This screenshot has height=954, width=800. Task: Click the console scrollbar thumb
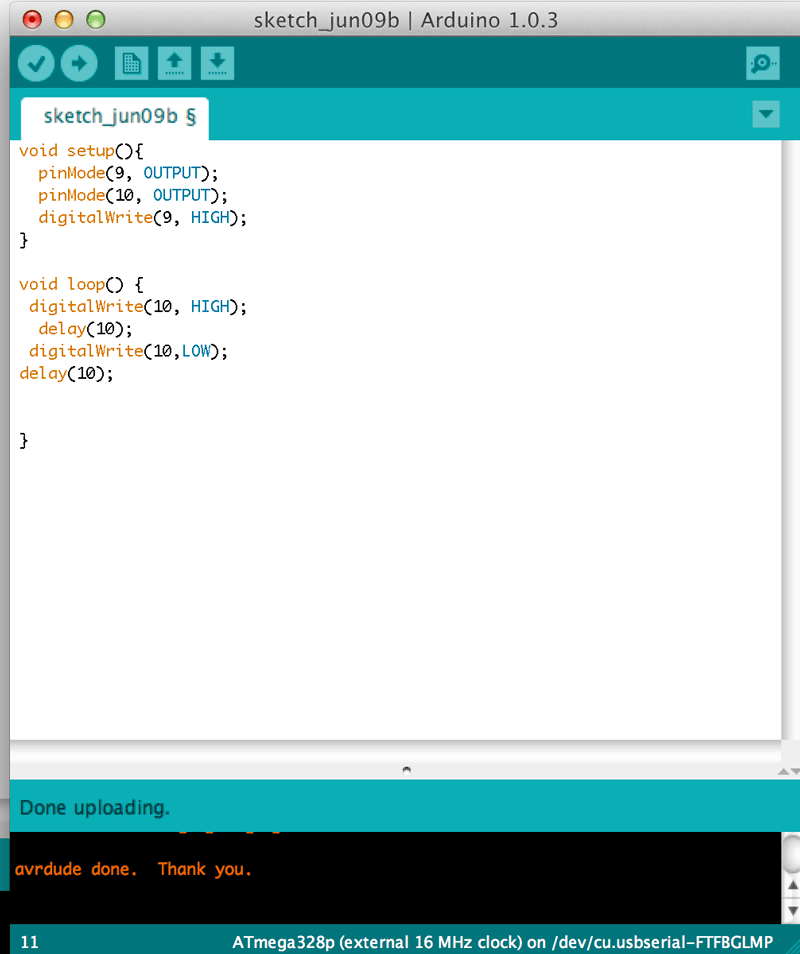(x=792, y=853)
